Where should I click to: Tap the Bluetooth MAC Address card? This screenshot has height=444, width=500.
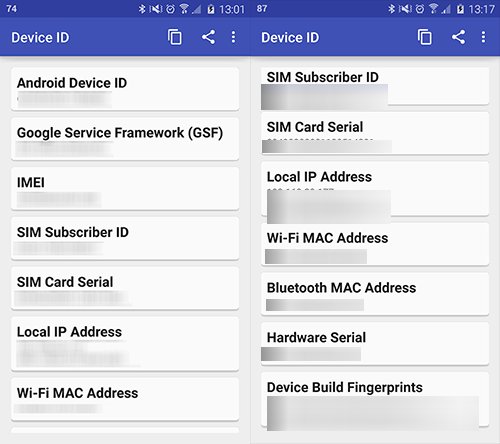(x=375, y=294)
